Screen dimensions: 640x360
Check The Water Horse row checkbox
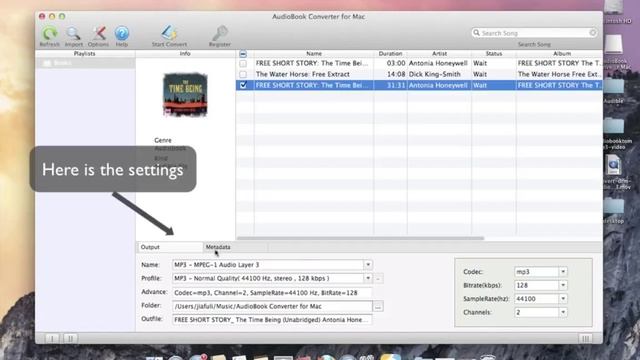(x=243, y=74)
